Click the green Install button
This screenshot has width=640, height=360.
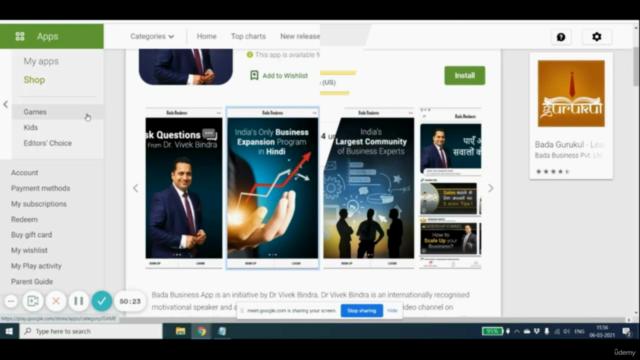pyautogui.click(x=464, y=76)
